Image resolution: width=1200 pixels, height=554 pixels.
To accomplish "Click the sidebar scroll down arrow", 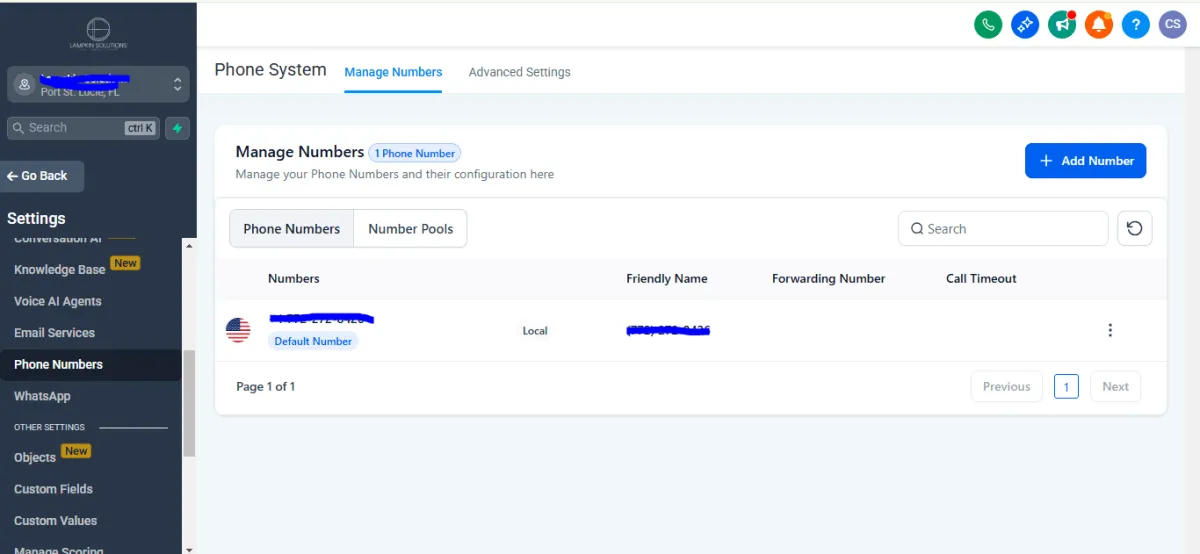I will [190, 548].
